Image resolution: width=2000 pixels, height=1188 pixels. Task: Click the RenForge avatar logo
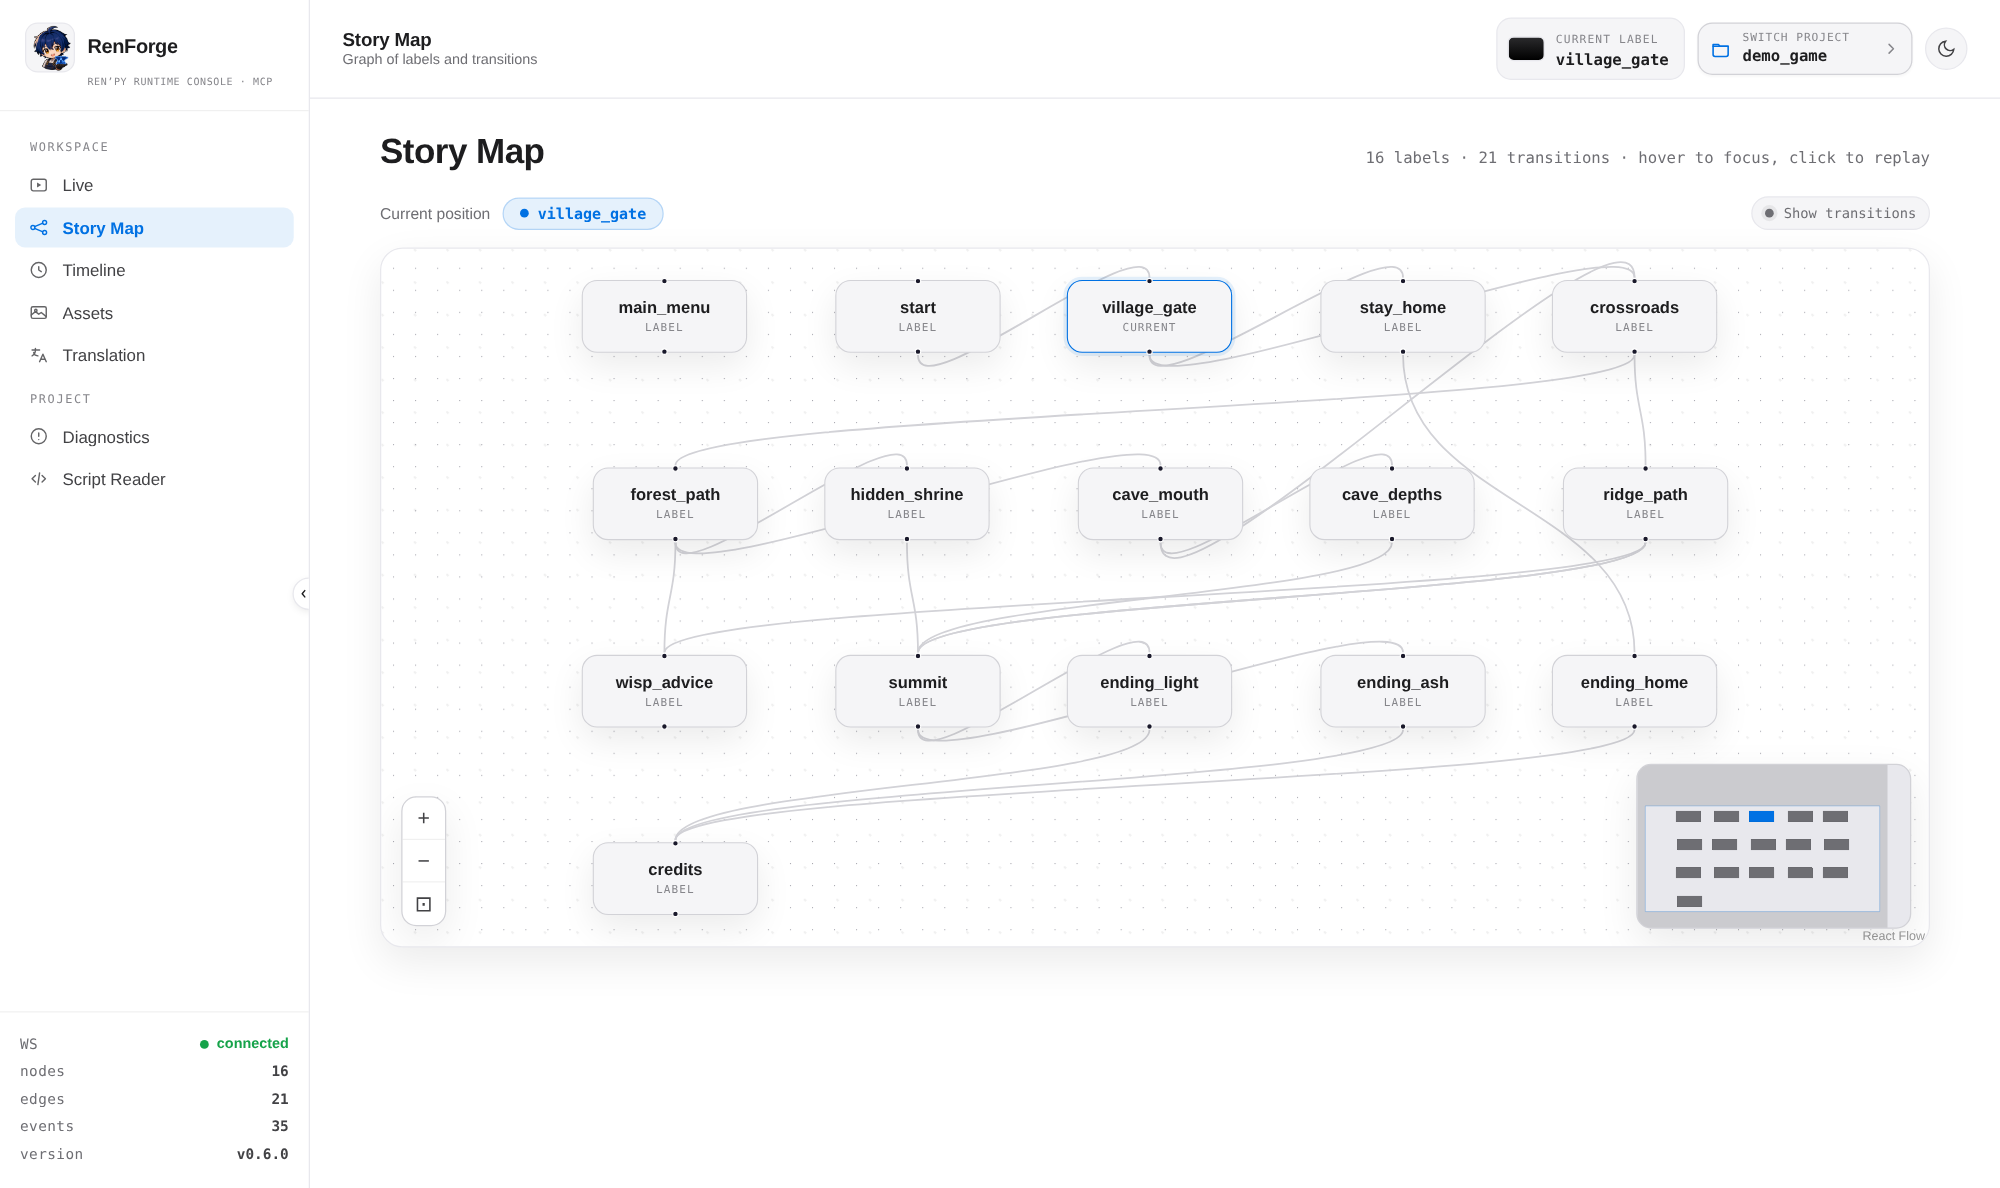50,47
